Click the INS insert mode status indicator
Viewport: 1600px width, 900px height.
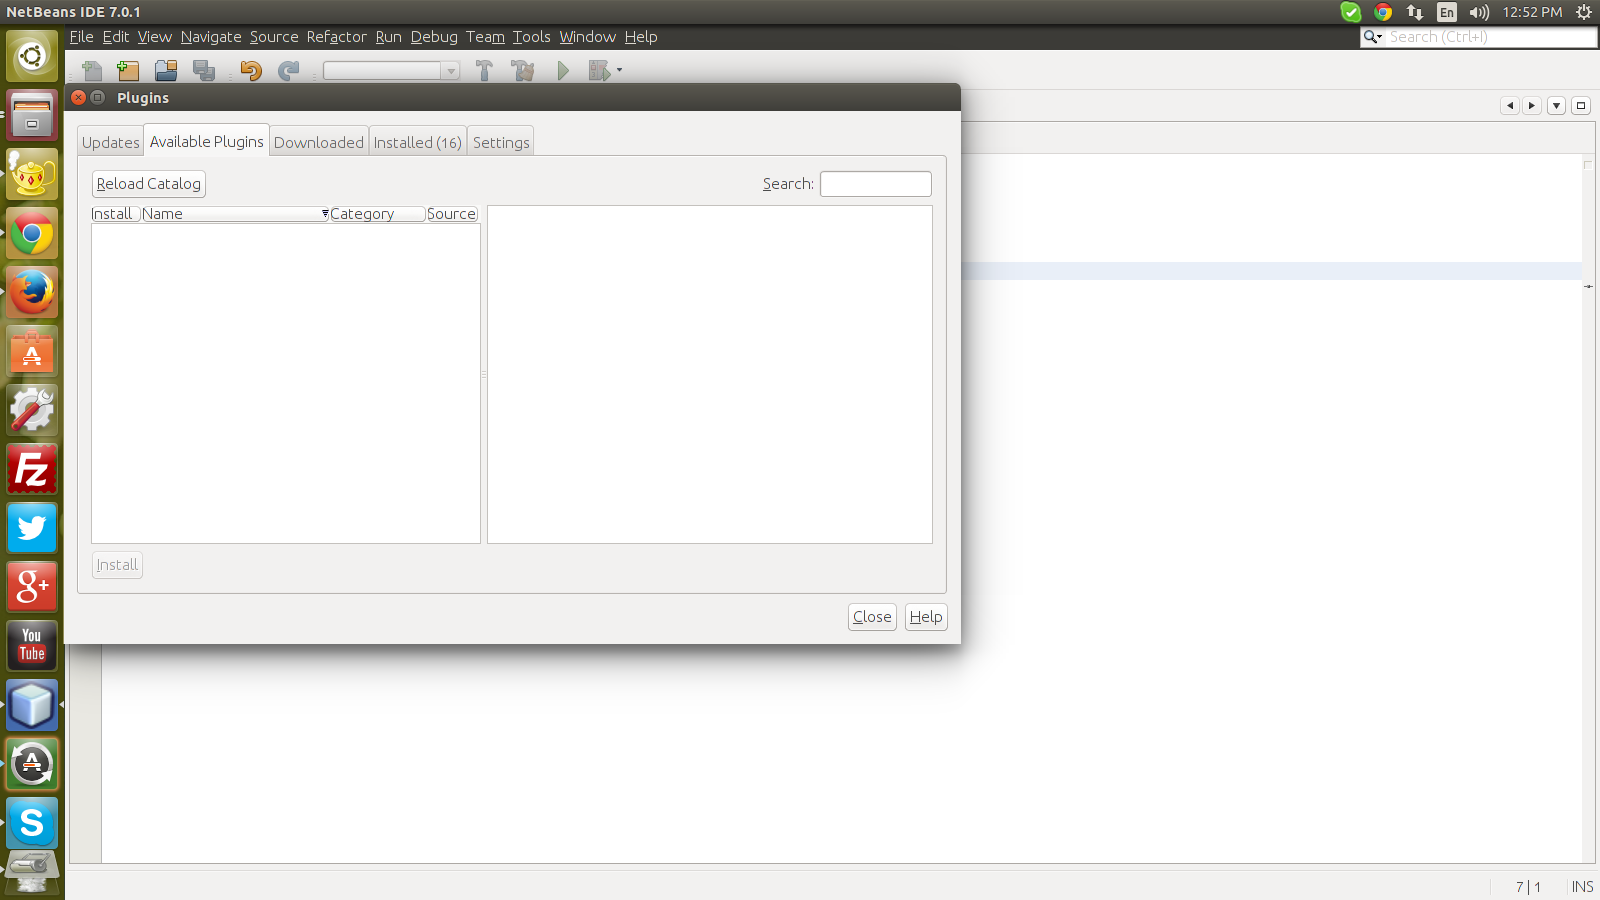(x=1582, y=887)
